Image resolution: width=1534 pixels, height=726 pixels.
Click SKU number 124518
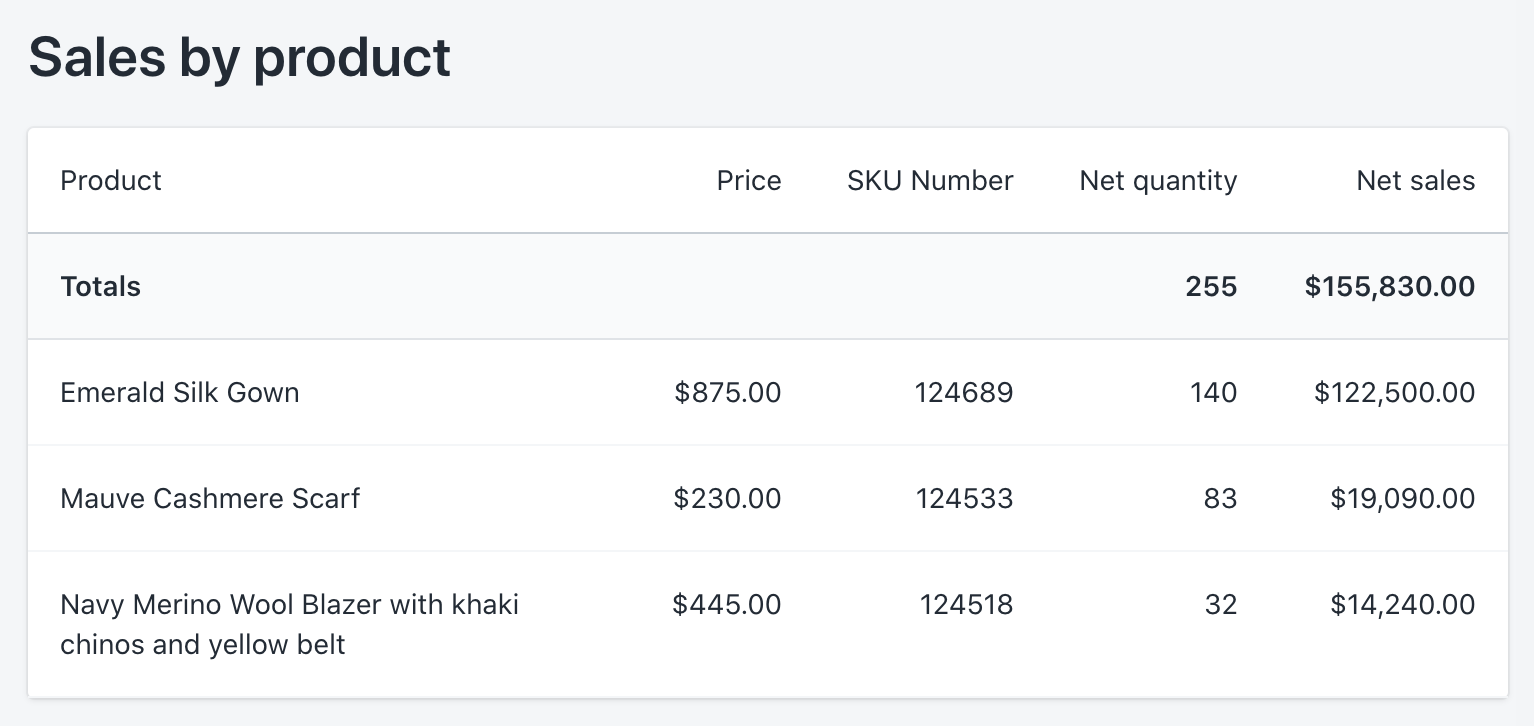click(x=966, y=604)
